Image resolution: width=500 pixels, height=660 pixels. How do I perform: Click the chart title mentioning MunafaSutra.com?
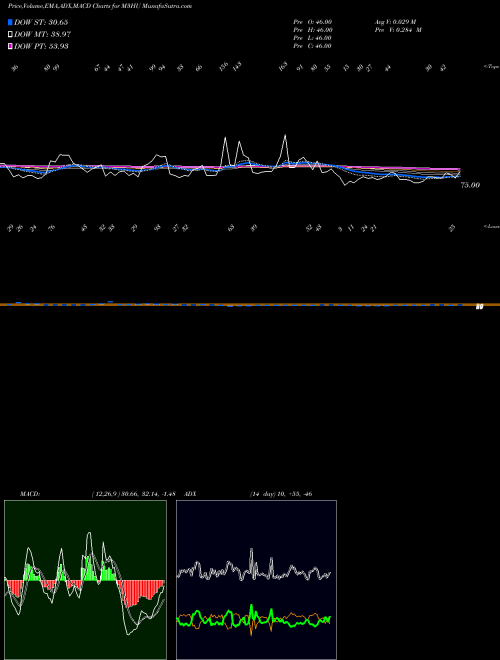pos(100,7)
